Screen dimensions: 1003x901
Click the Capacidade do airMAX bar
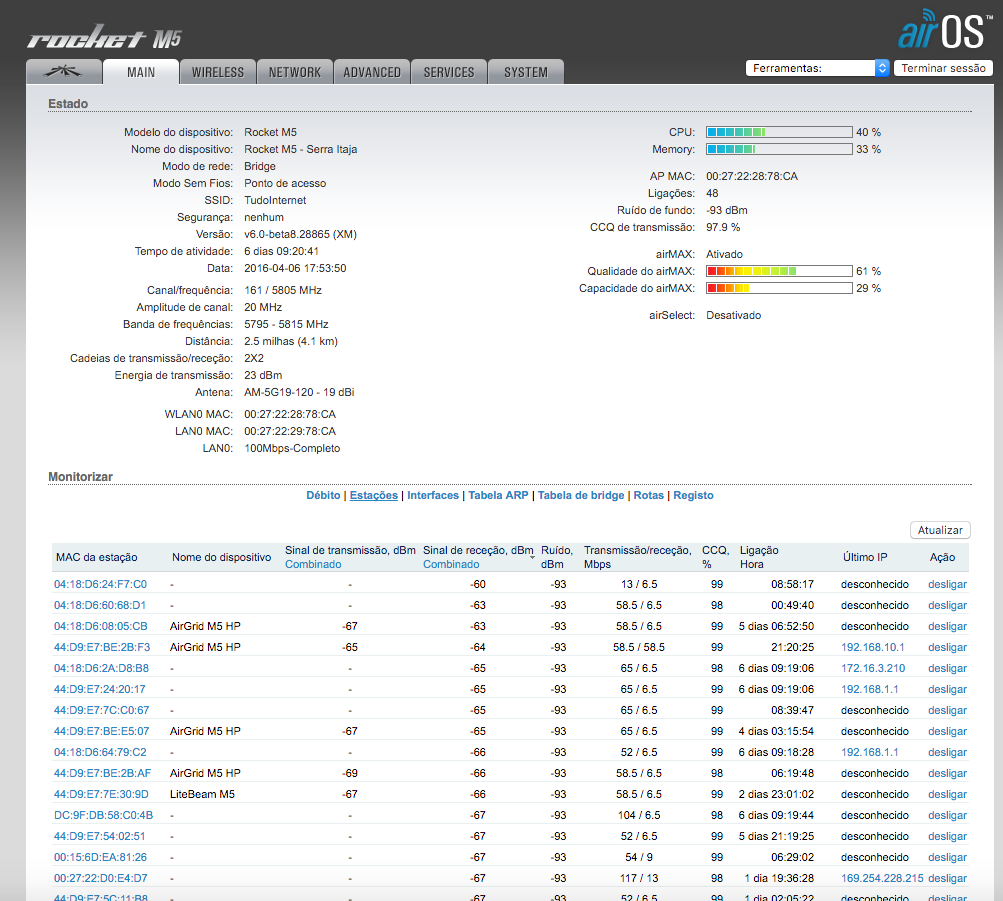[x=779, y=288]
